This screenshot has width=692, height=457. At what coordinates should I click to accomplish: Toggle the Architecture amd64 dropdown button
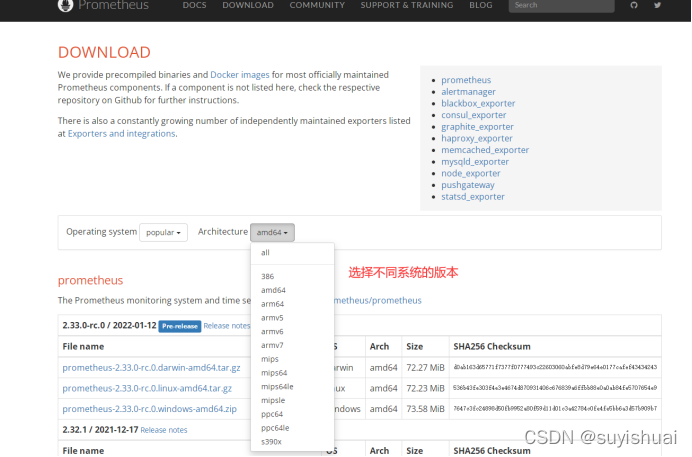(272, 232)
